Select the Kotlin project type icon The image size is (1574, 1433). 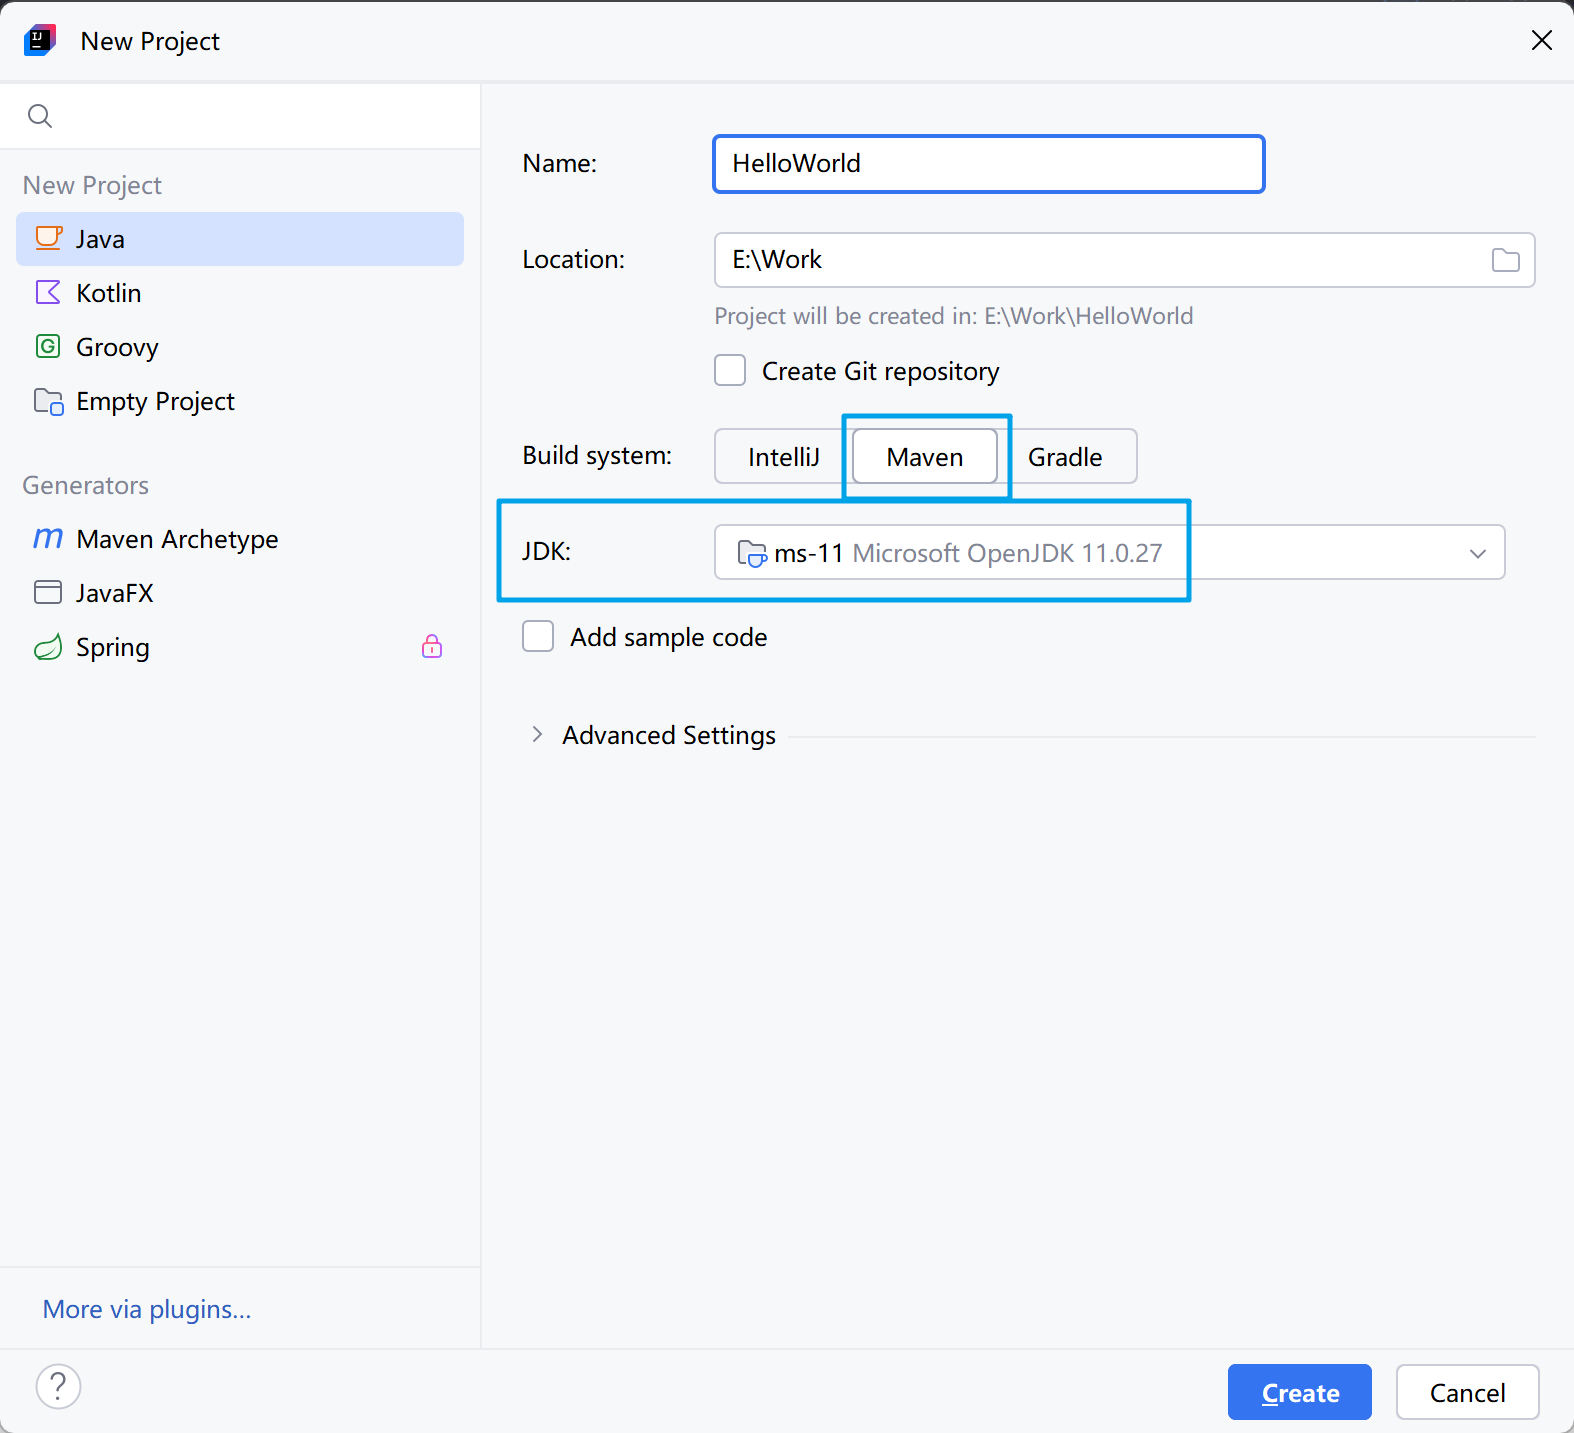(x=48, y=292)
